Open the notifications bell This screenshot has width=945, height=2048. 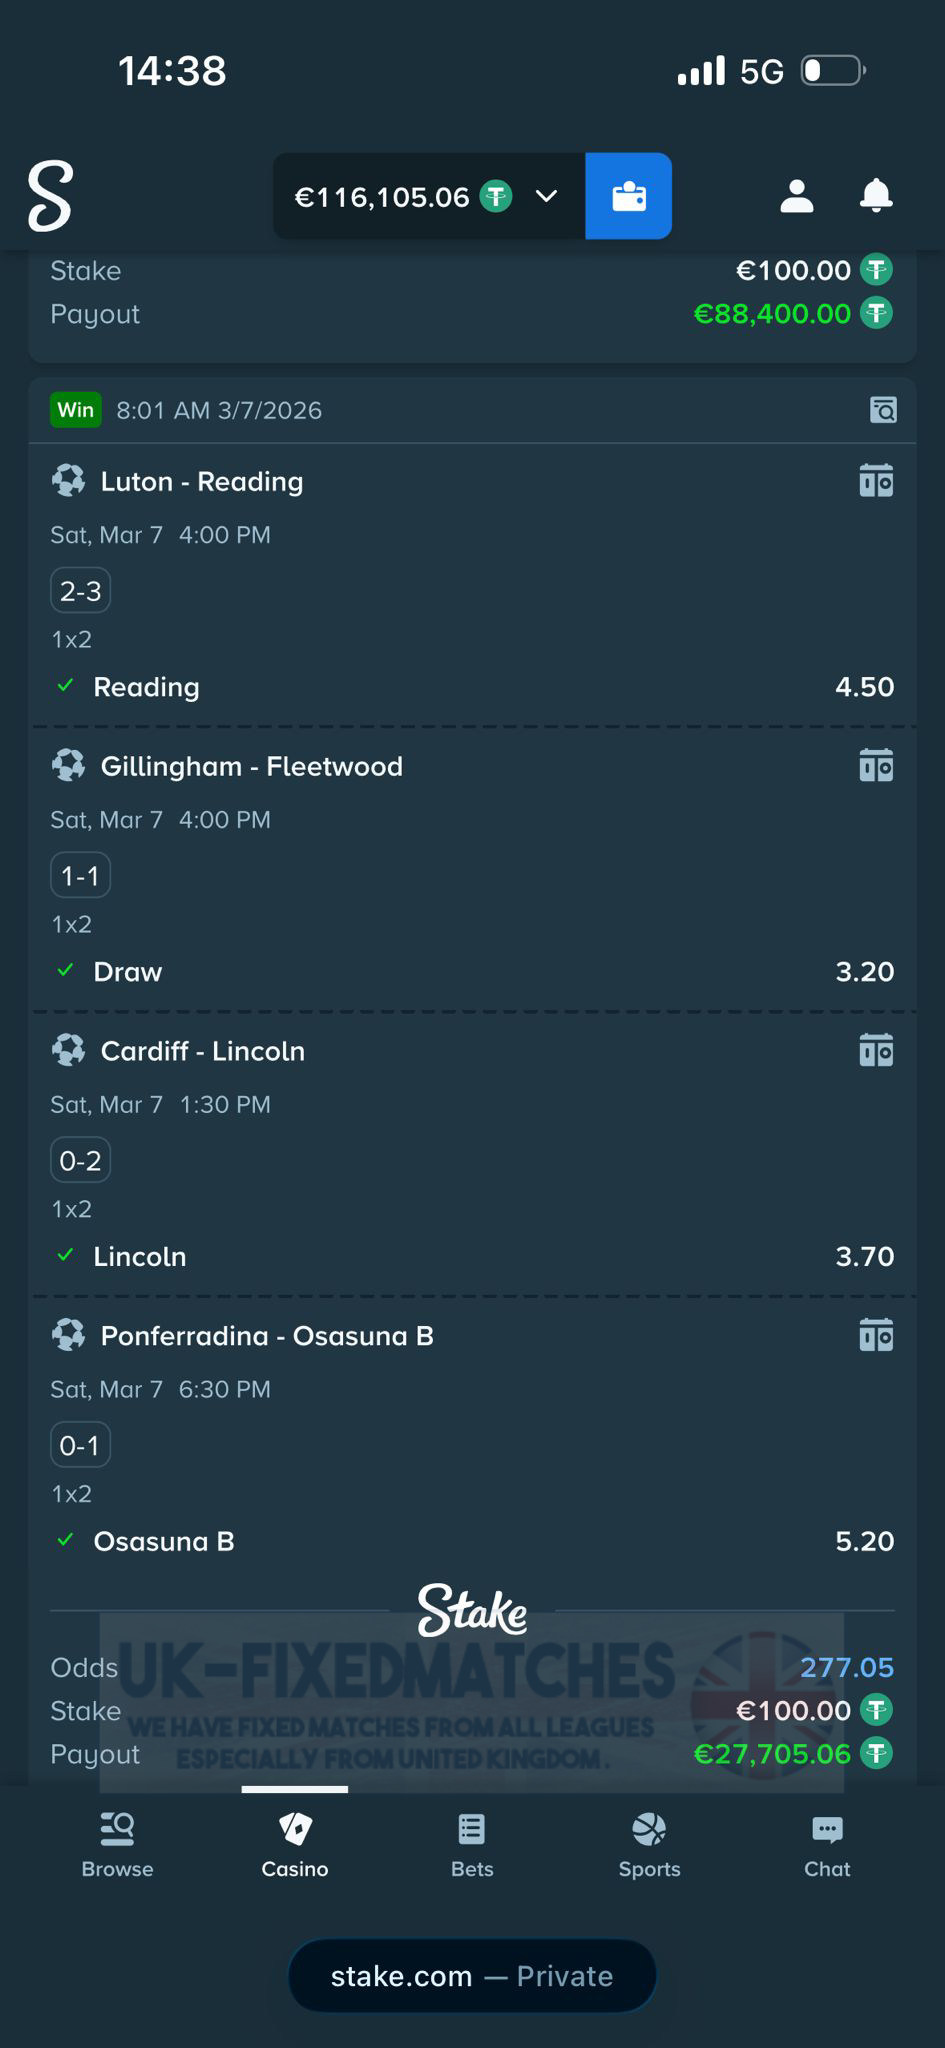pyautogui.click(x=876, y=196)
